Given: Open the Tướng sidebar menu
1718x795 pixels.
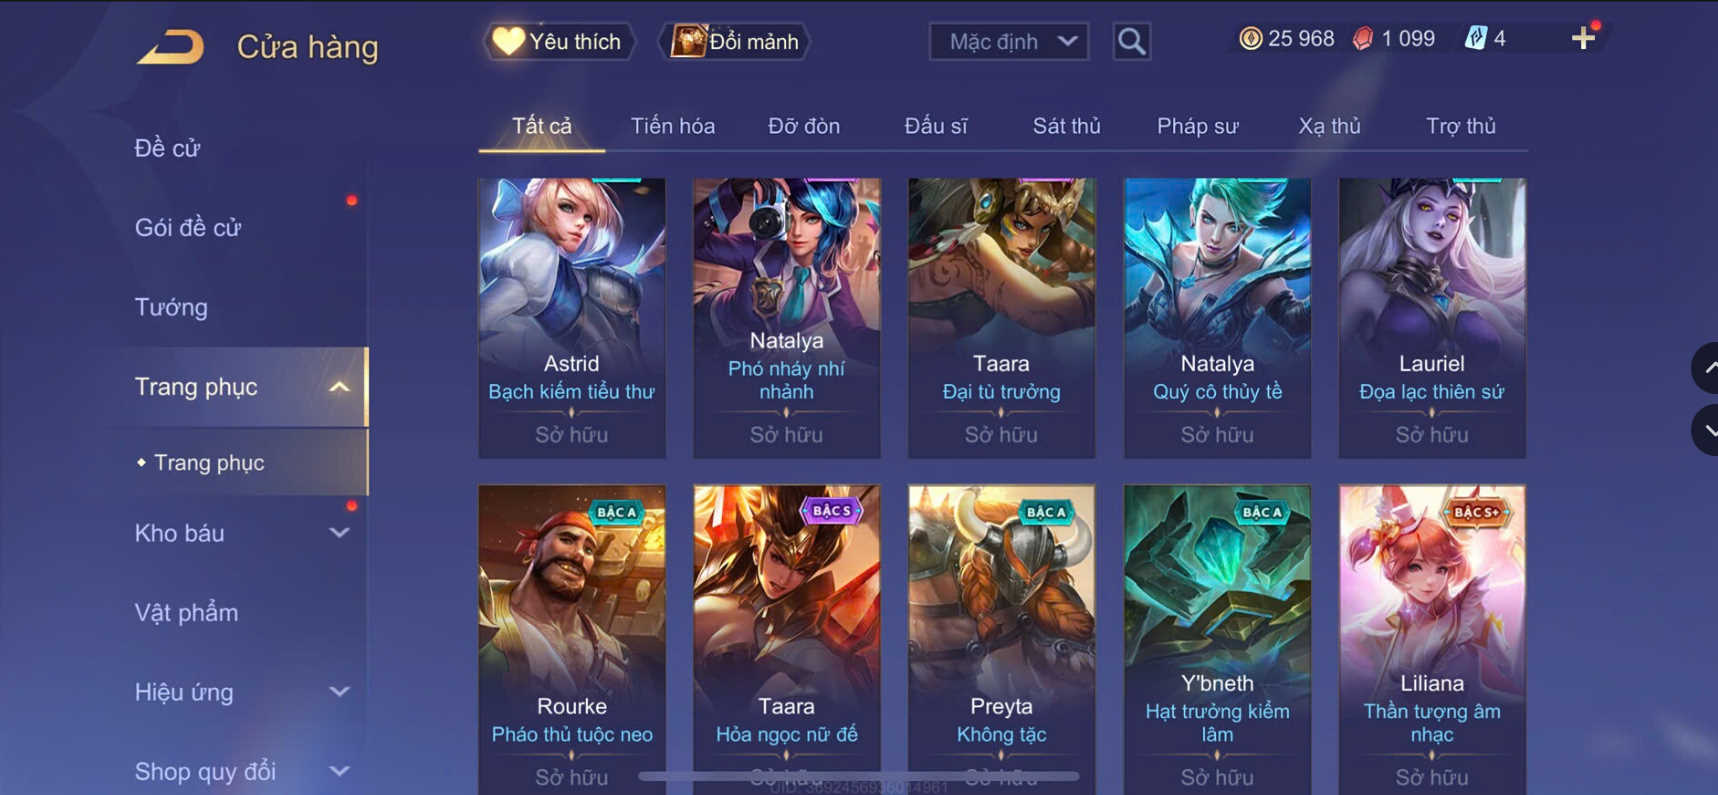Looking at the screenshot, I should pyautogui.click(x=171, y=307).
